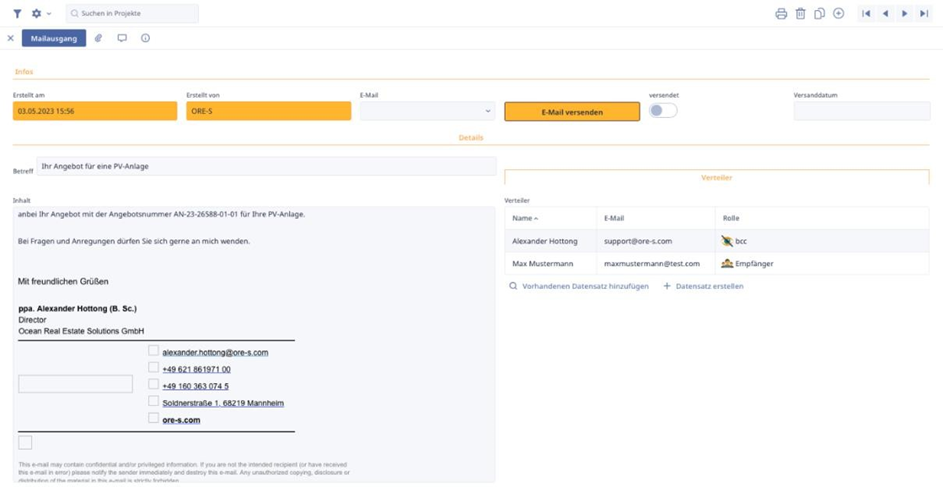Image resolution: width=943 pixels, height=487 pixels.
Task: Delete the record with the trash icon
Action: click(x=800, y=14)
